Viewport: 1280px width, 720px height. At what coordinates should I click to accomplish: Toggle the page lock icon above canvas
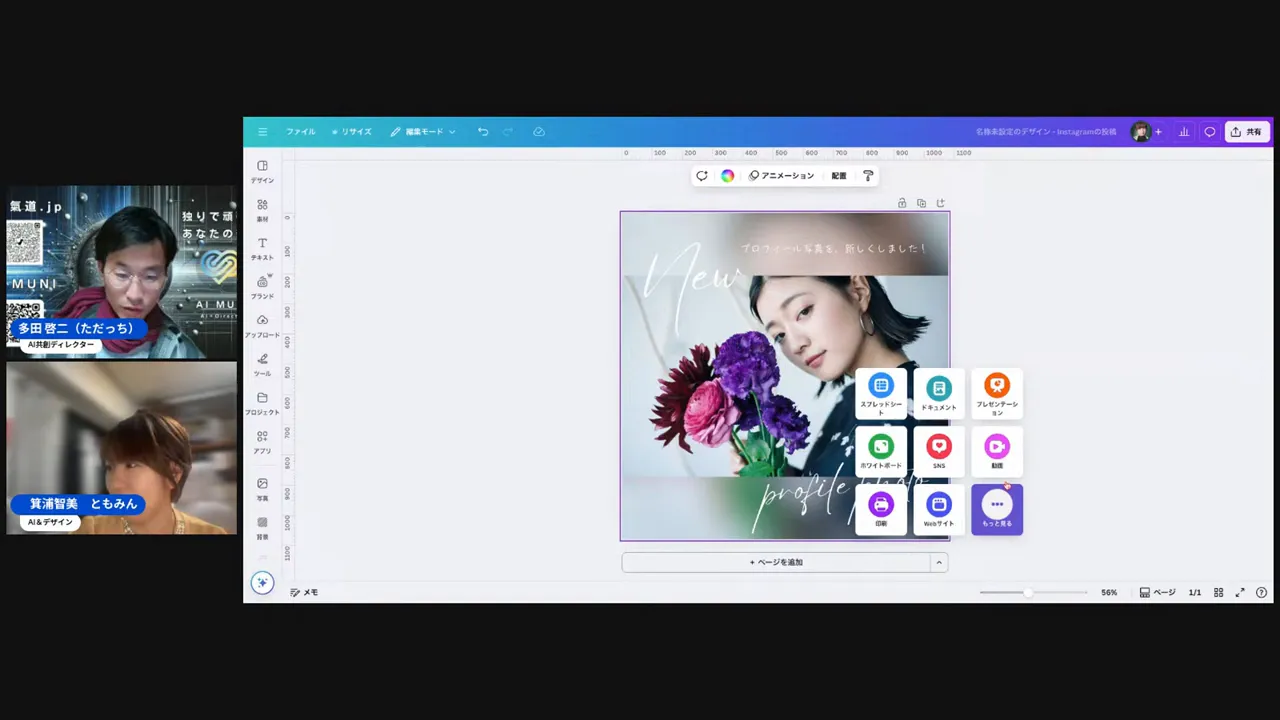click(x=902, y=203)
